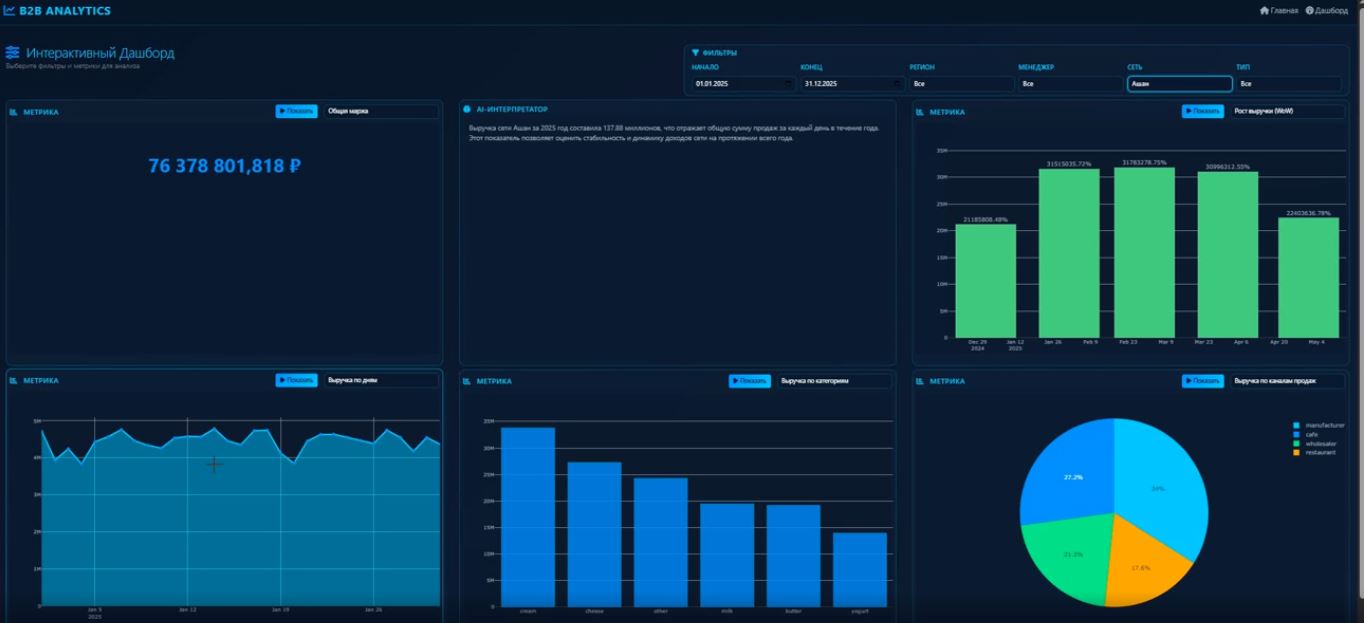This screenshot has height=623, width=1364.
Task: Click the ФИЛЬТРЫ section label
Action: (x=720, y=53)
